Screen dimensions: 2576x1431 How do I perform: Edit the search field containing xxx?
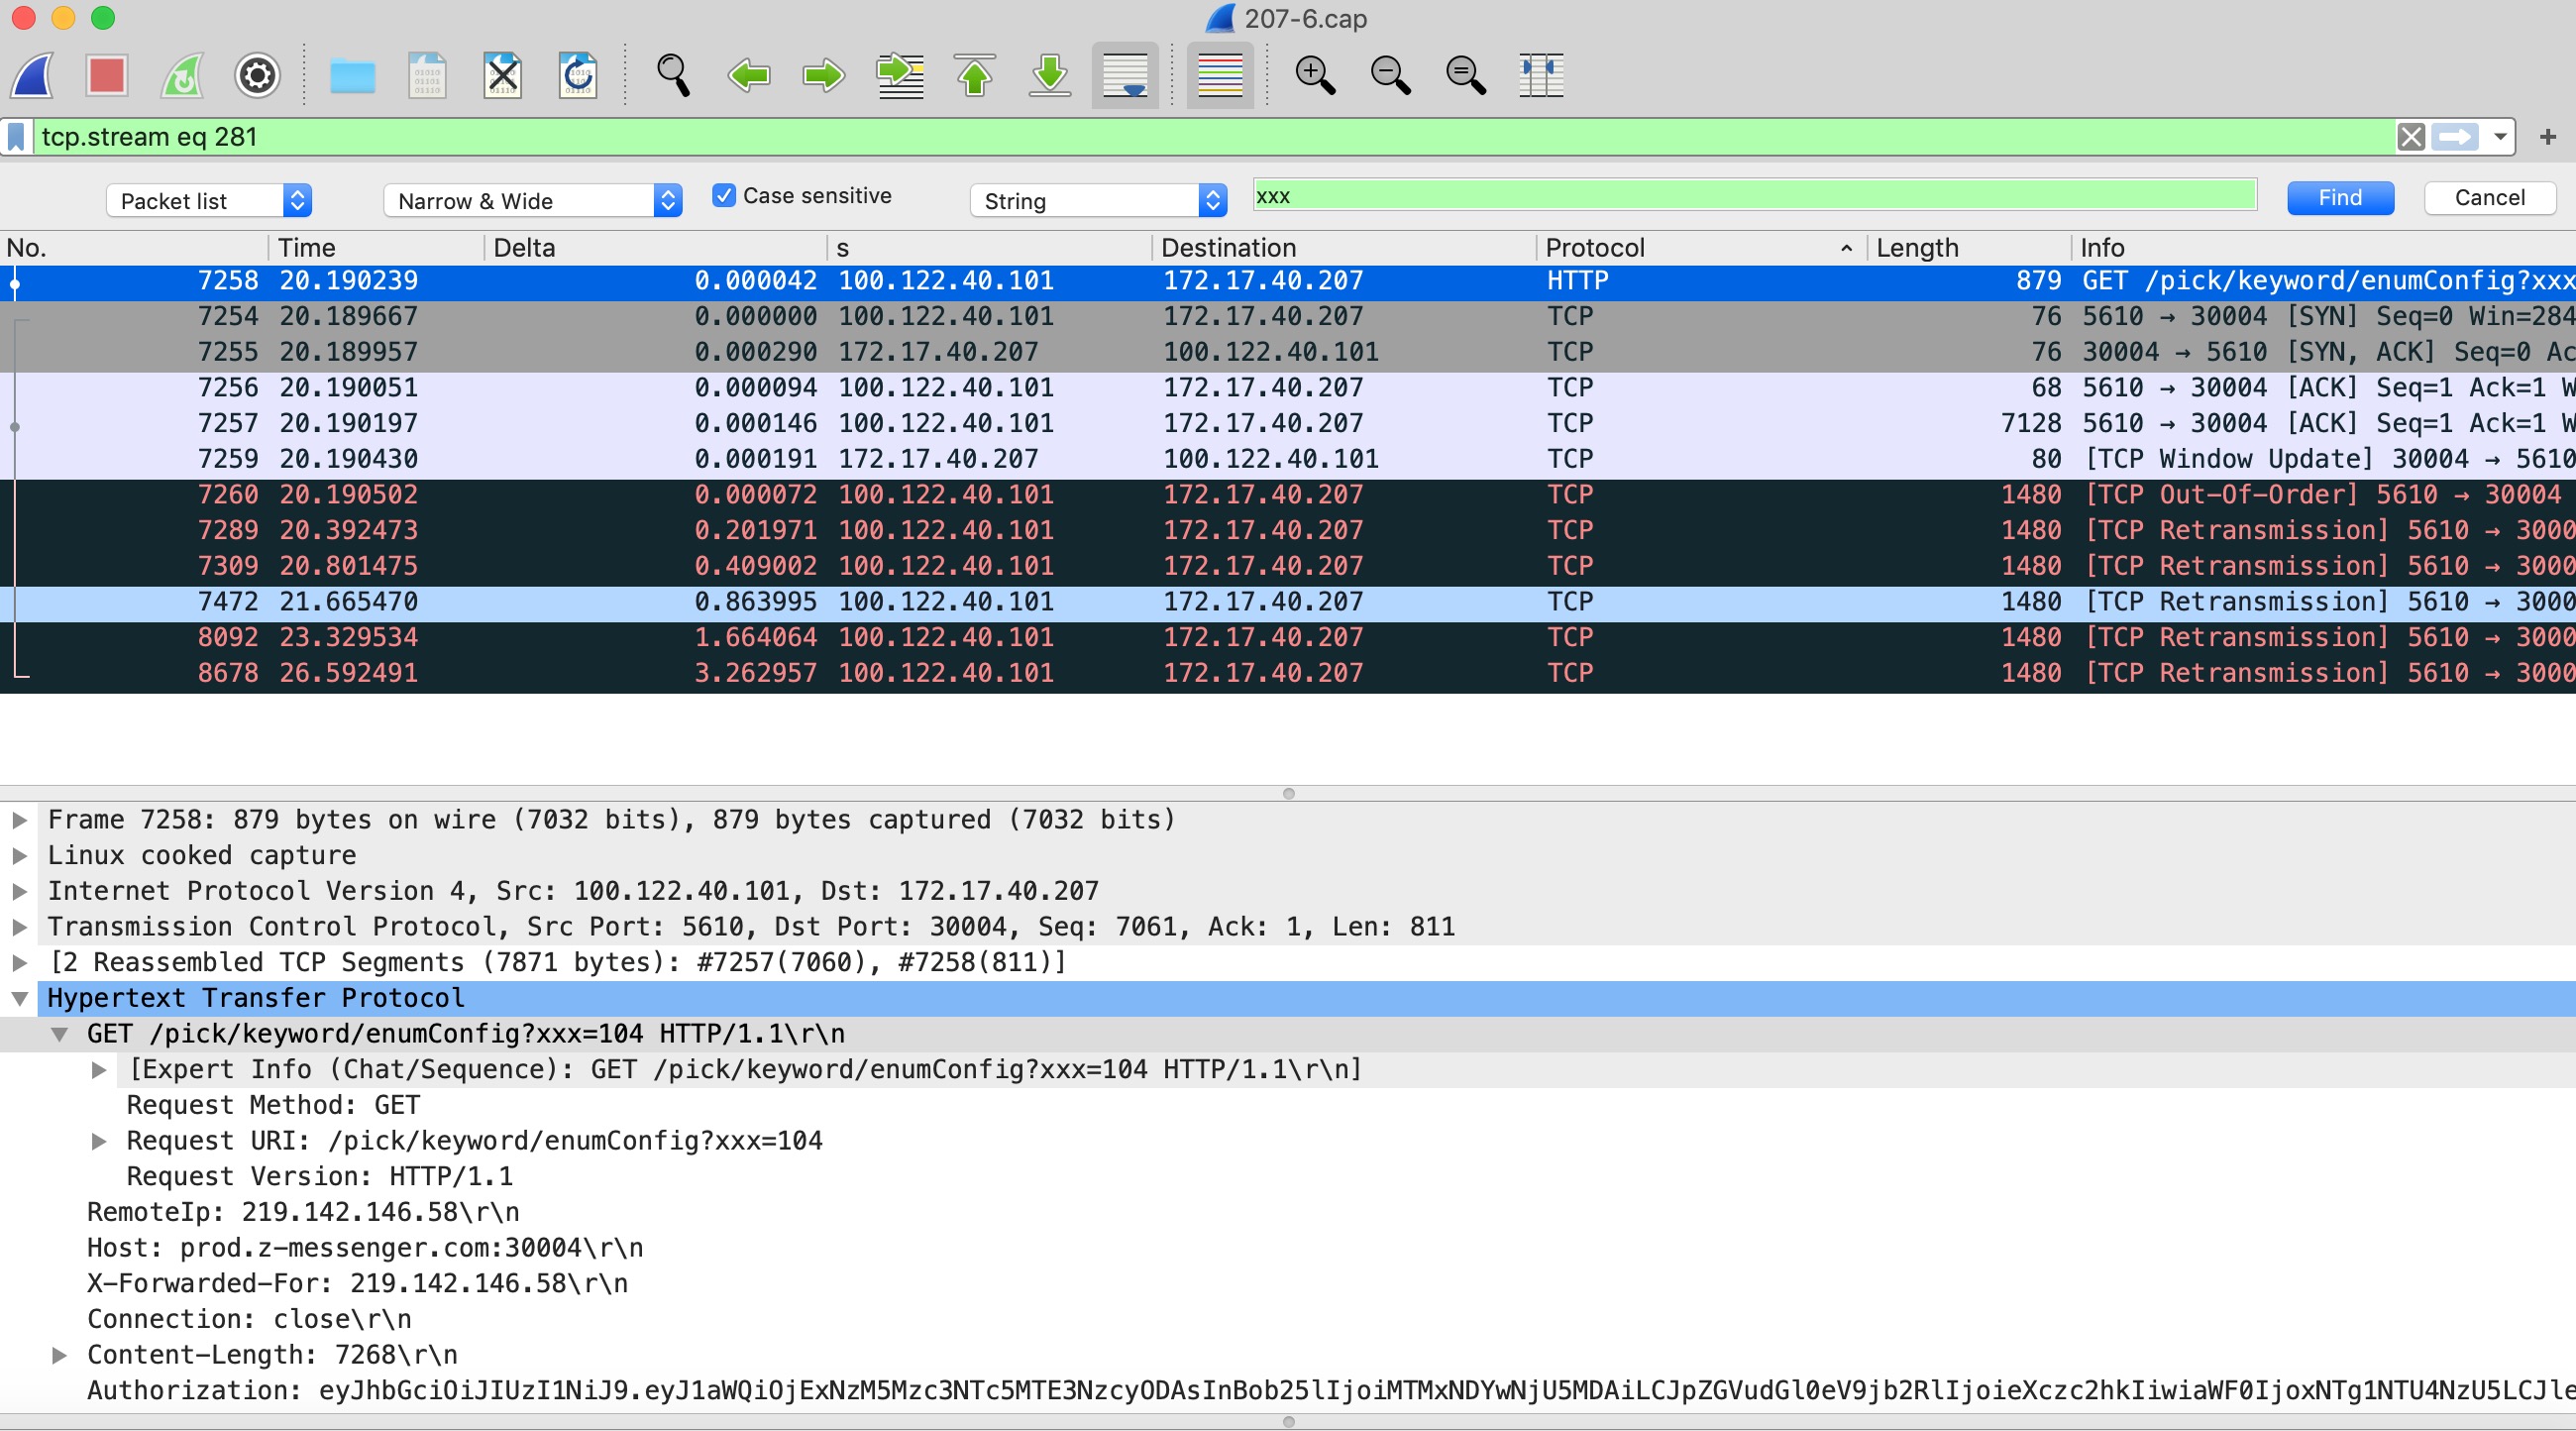(1755, 196)
